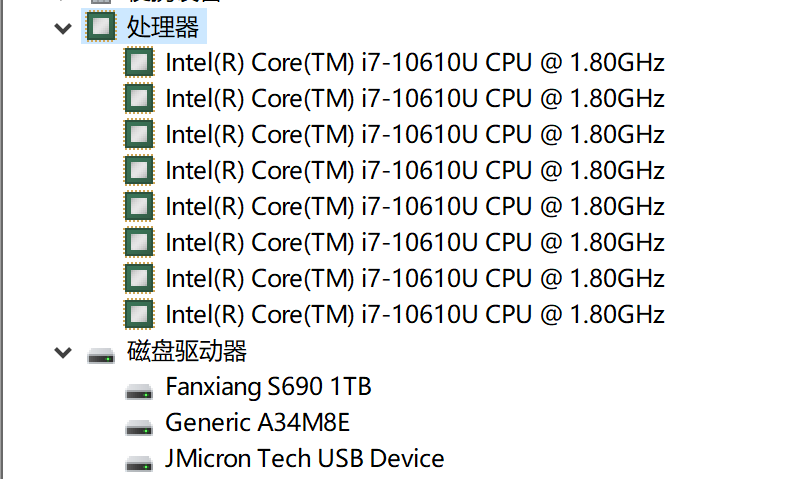
Task: Select the fifth Intel Core i7-10610U entry text
Action: [415, 207]
